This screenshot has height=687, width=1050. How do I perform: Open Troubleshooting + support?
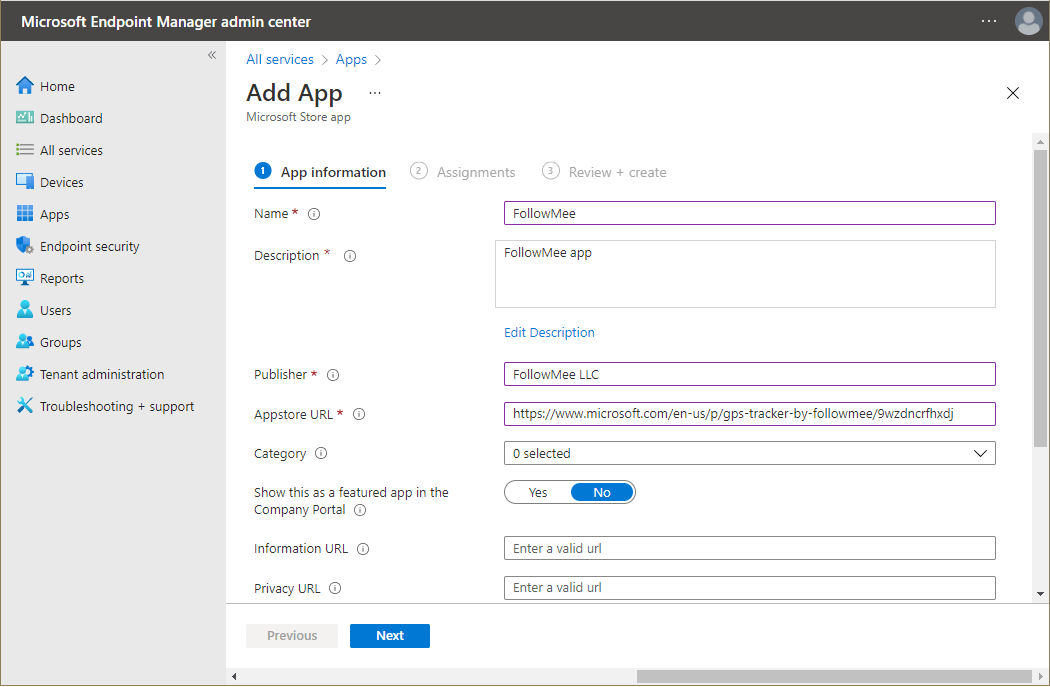pyautogui.click(x=104, y=405)
